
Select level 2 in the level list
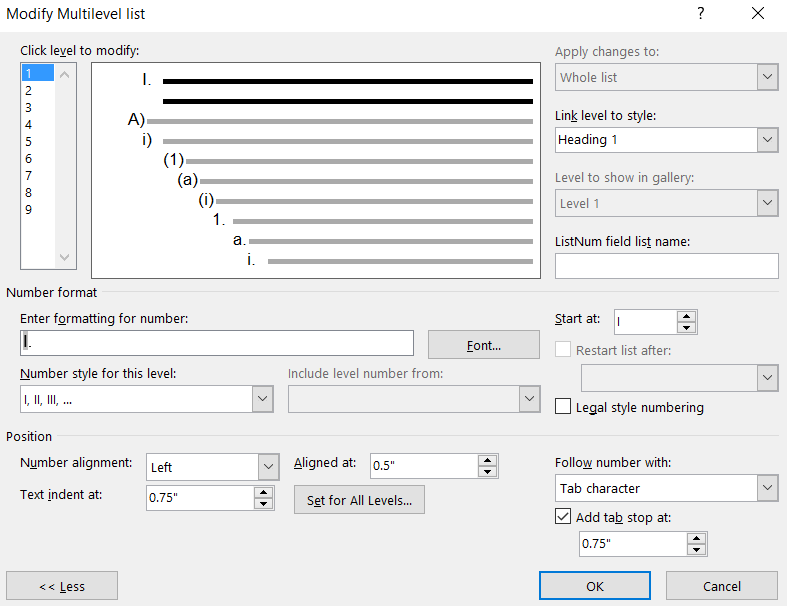tap(29, 90)
